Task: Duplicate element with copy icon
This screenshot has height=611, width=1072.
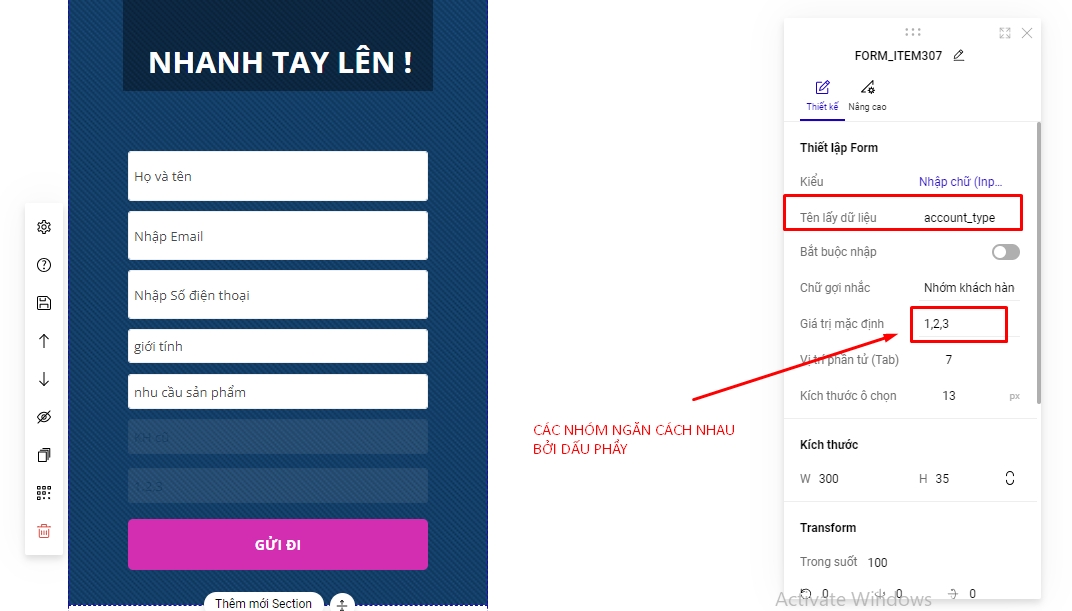Action: click(x=44, y=455)
